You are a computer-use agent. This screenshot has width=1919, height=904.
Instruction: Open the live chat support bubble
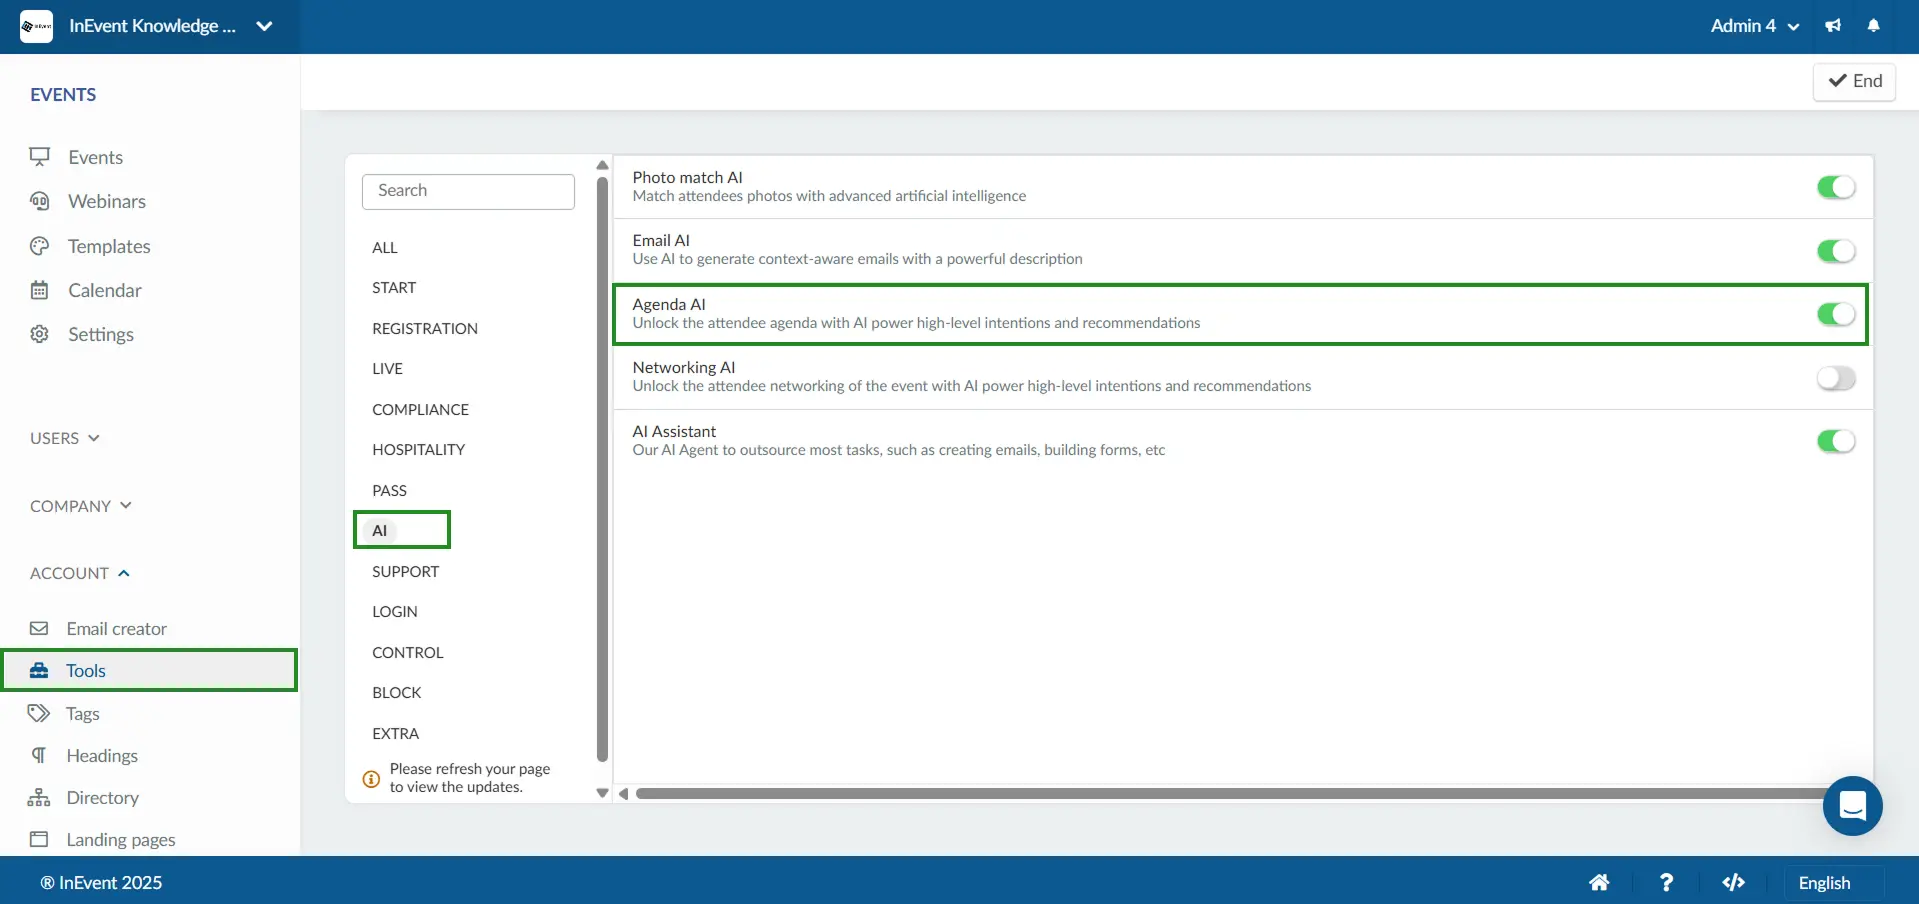click(x=1852, y=806)
